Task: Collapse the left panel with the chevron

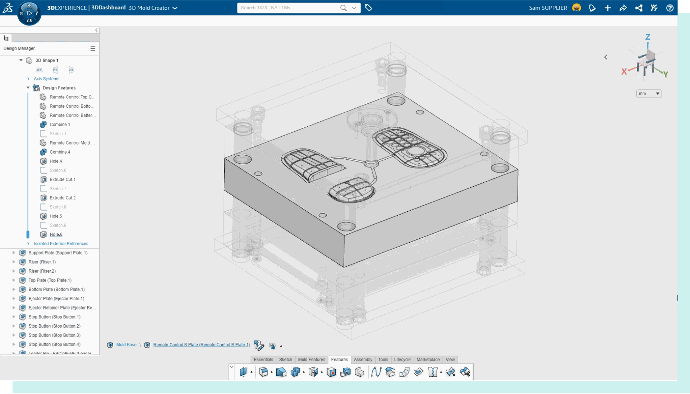Action: (x=96, y=30)
